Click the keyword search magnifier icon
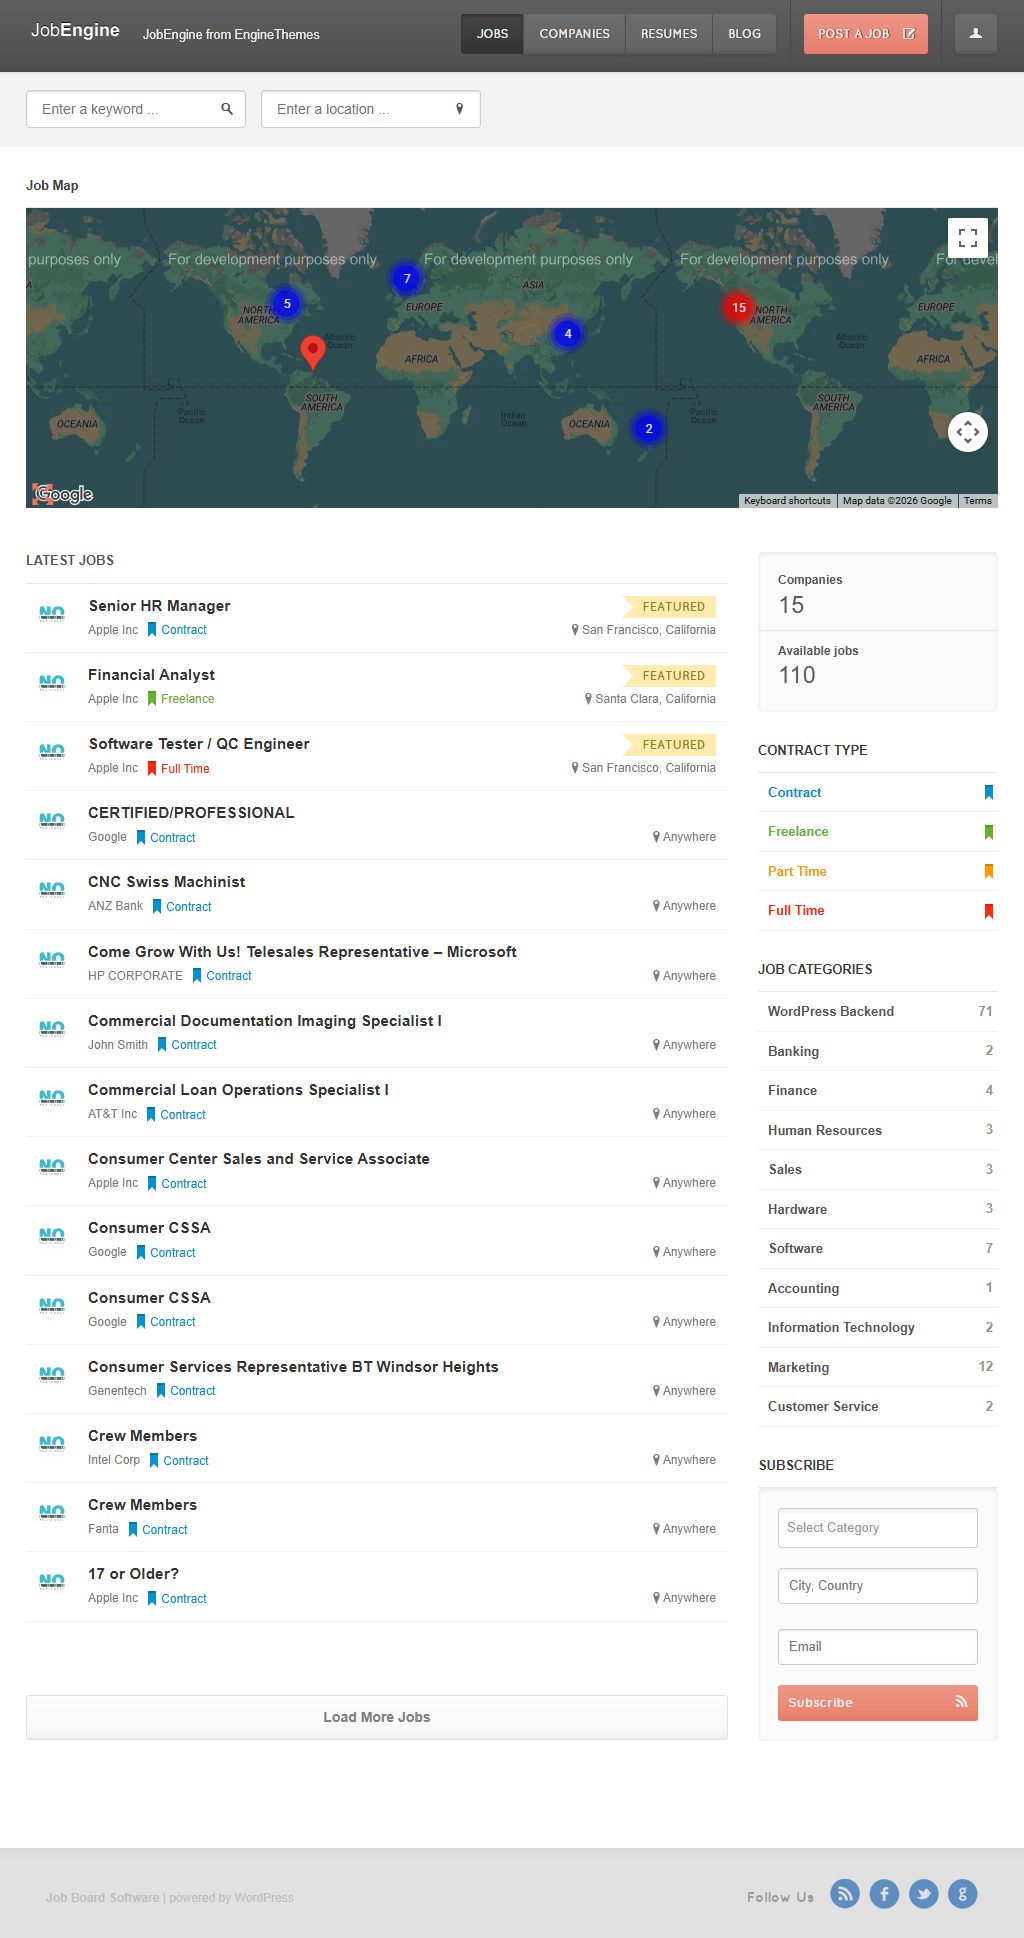The image size is (1024, 1938). point(227,109)
